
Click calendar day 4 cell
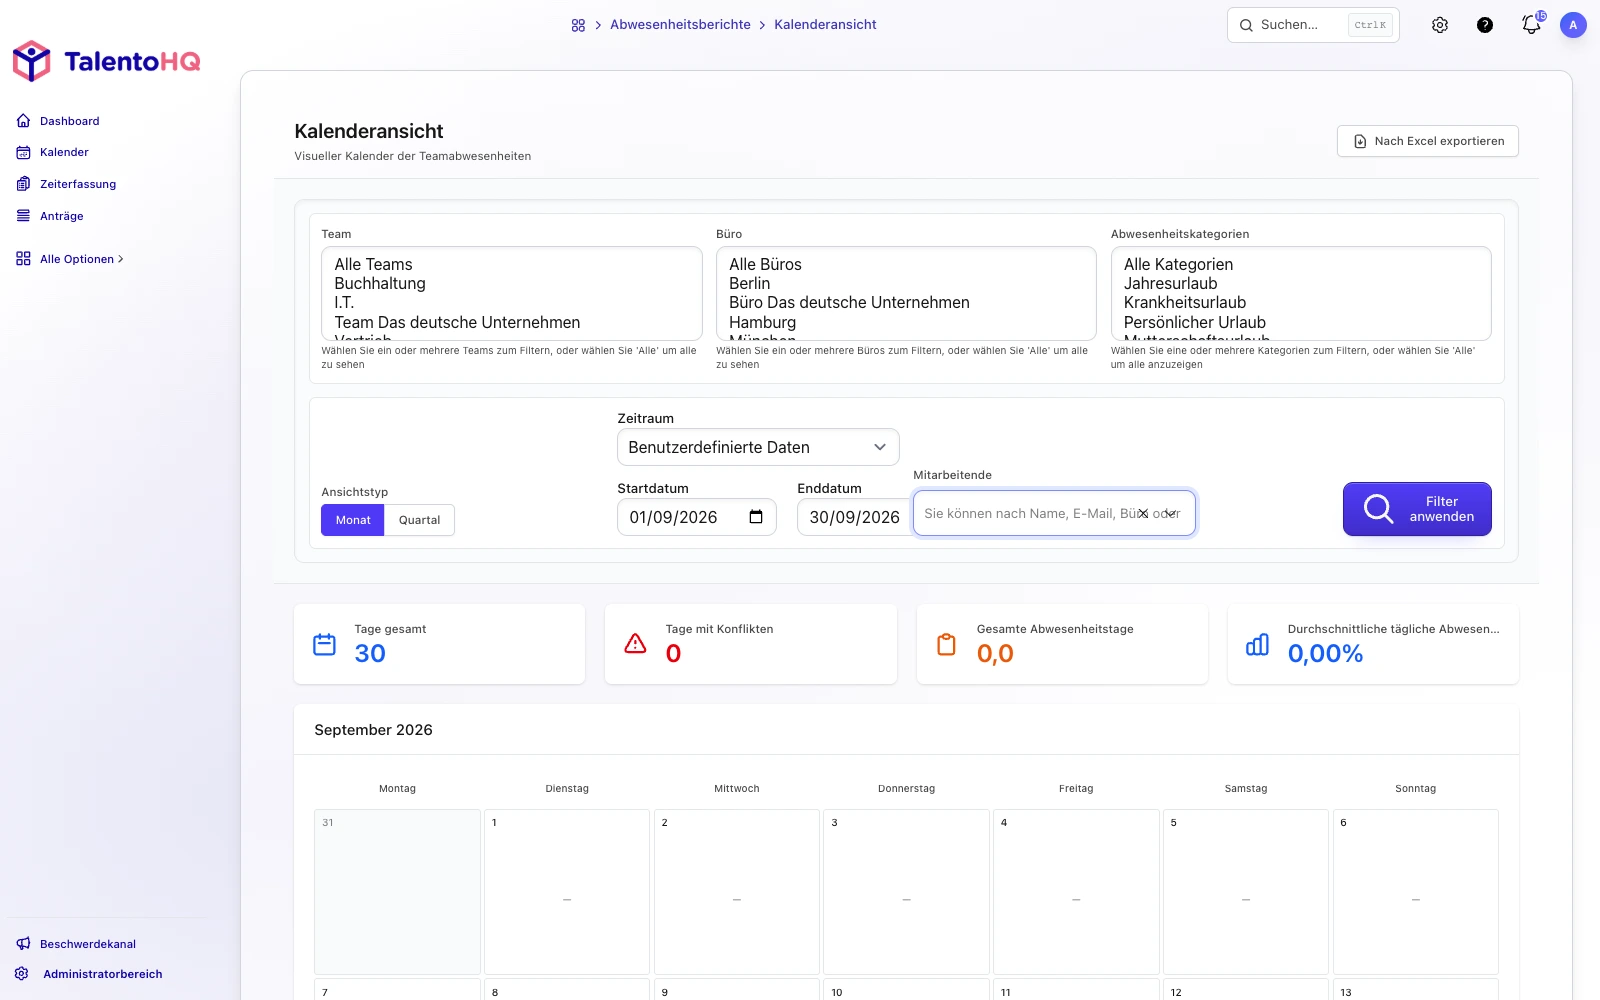(x=1076, y=892)
